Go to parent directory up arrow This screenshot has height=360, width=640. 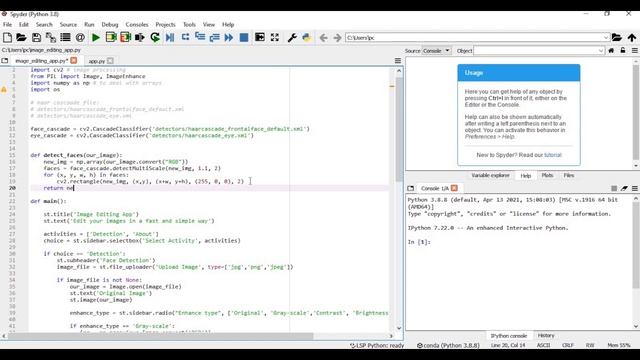click(632, 38)
